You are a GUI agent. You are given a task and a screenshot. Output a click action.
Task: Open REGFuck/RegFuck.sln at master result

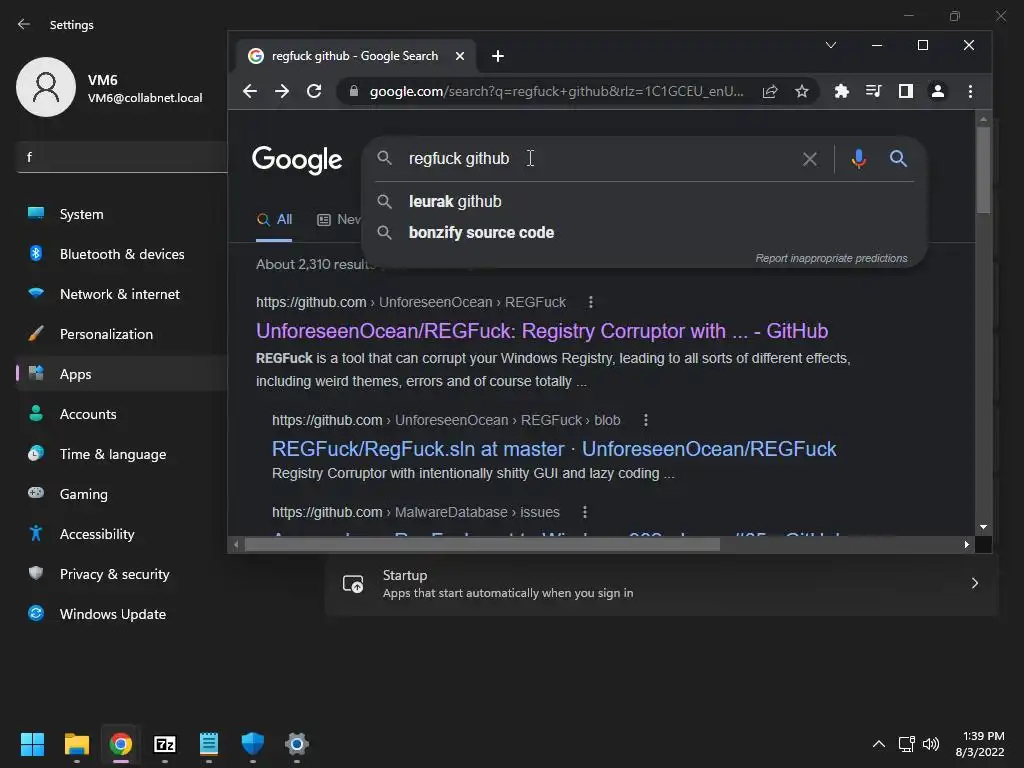(554, 449)
